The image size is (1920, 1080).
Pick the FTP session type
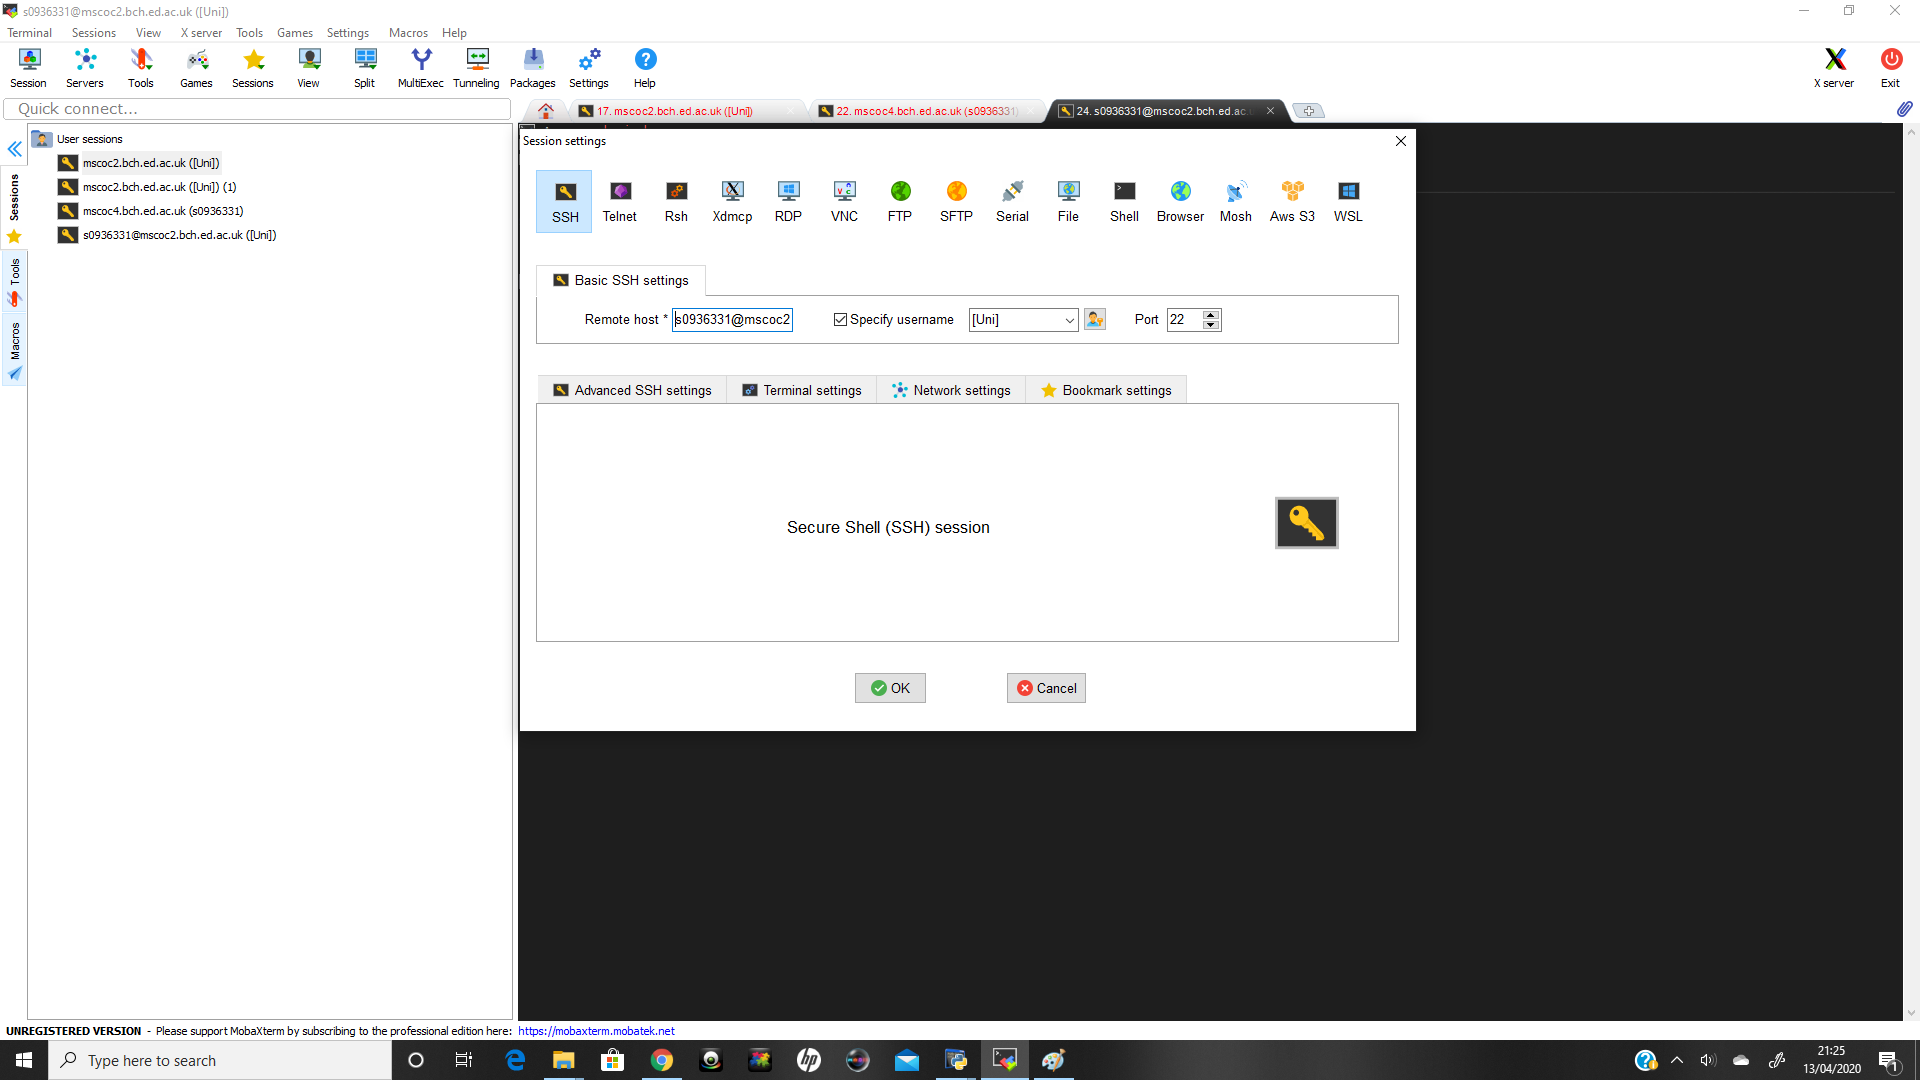coord(900,201)
